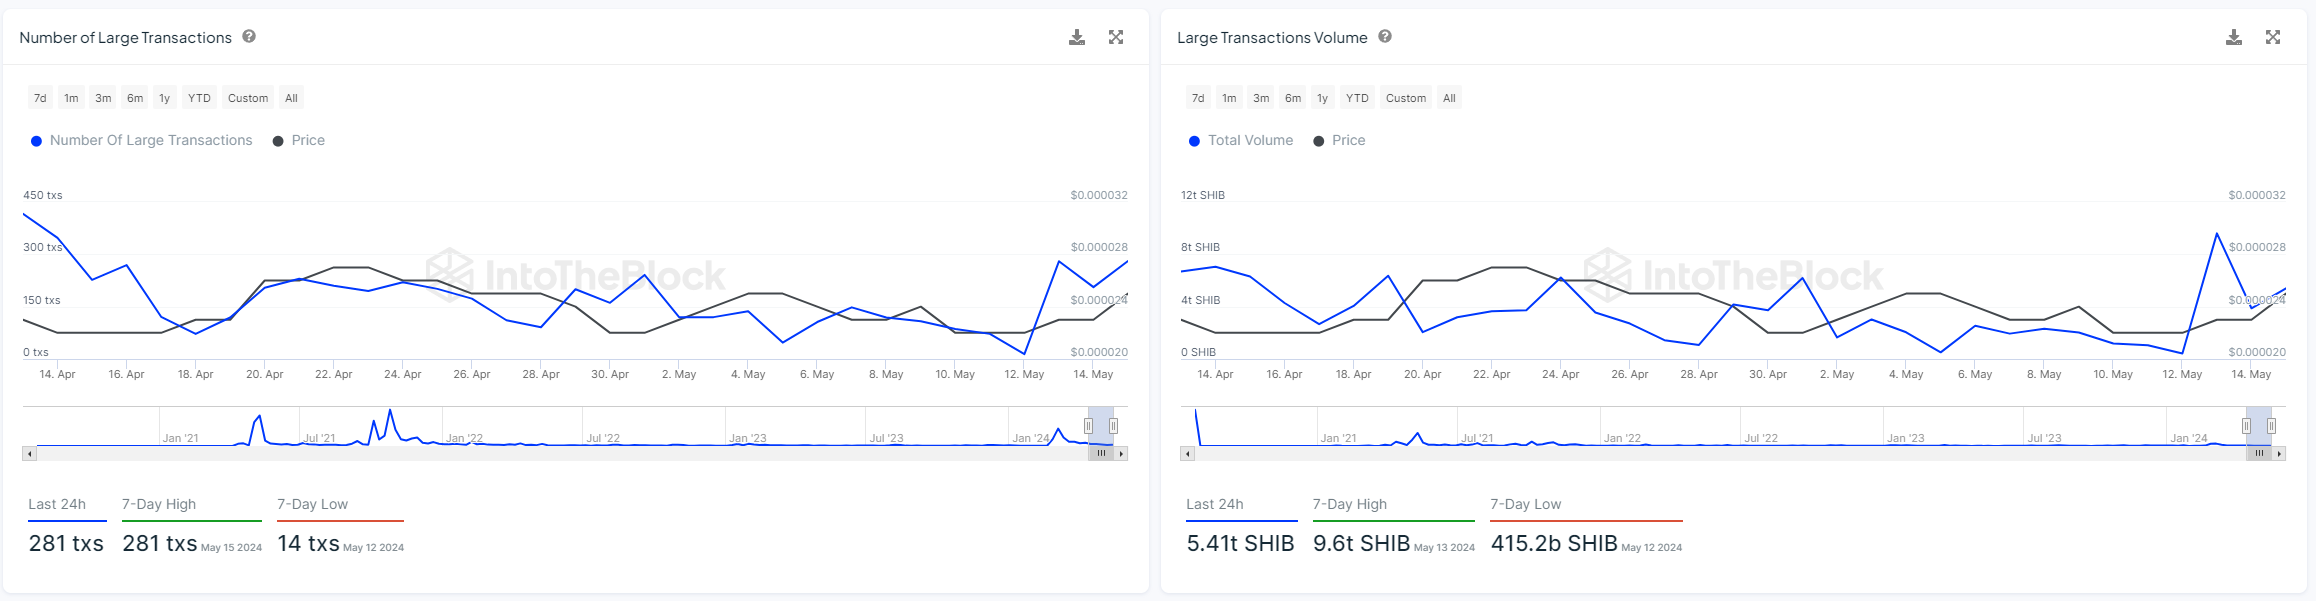Switch to 7-Day High tab under left chart
Screen dimensions: 2316x601
tap(159, 505)
